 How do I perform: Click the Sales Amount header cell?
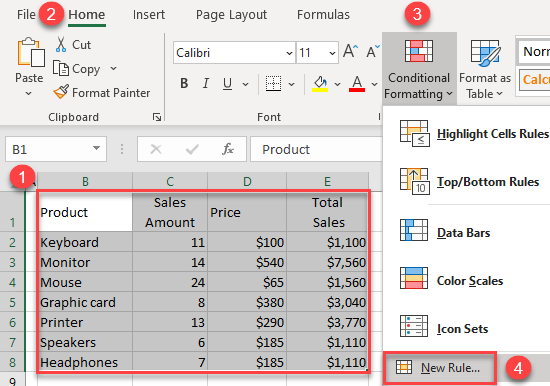[x=170, y=212]
